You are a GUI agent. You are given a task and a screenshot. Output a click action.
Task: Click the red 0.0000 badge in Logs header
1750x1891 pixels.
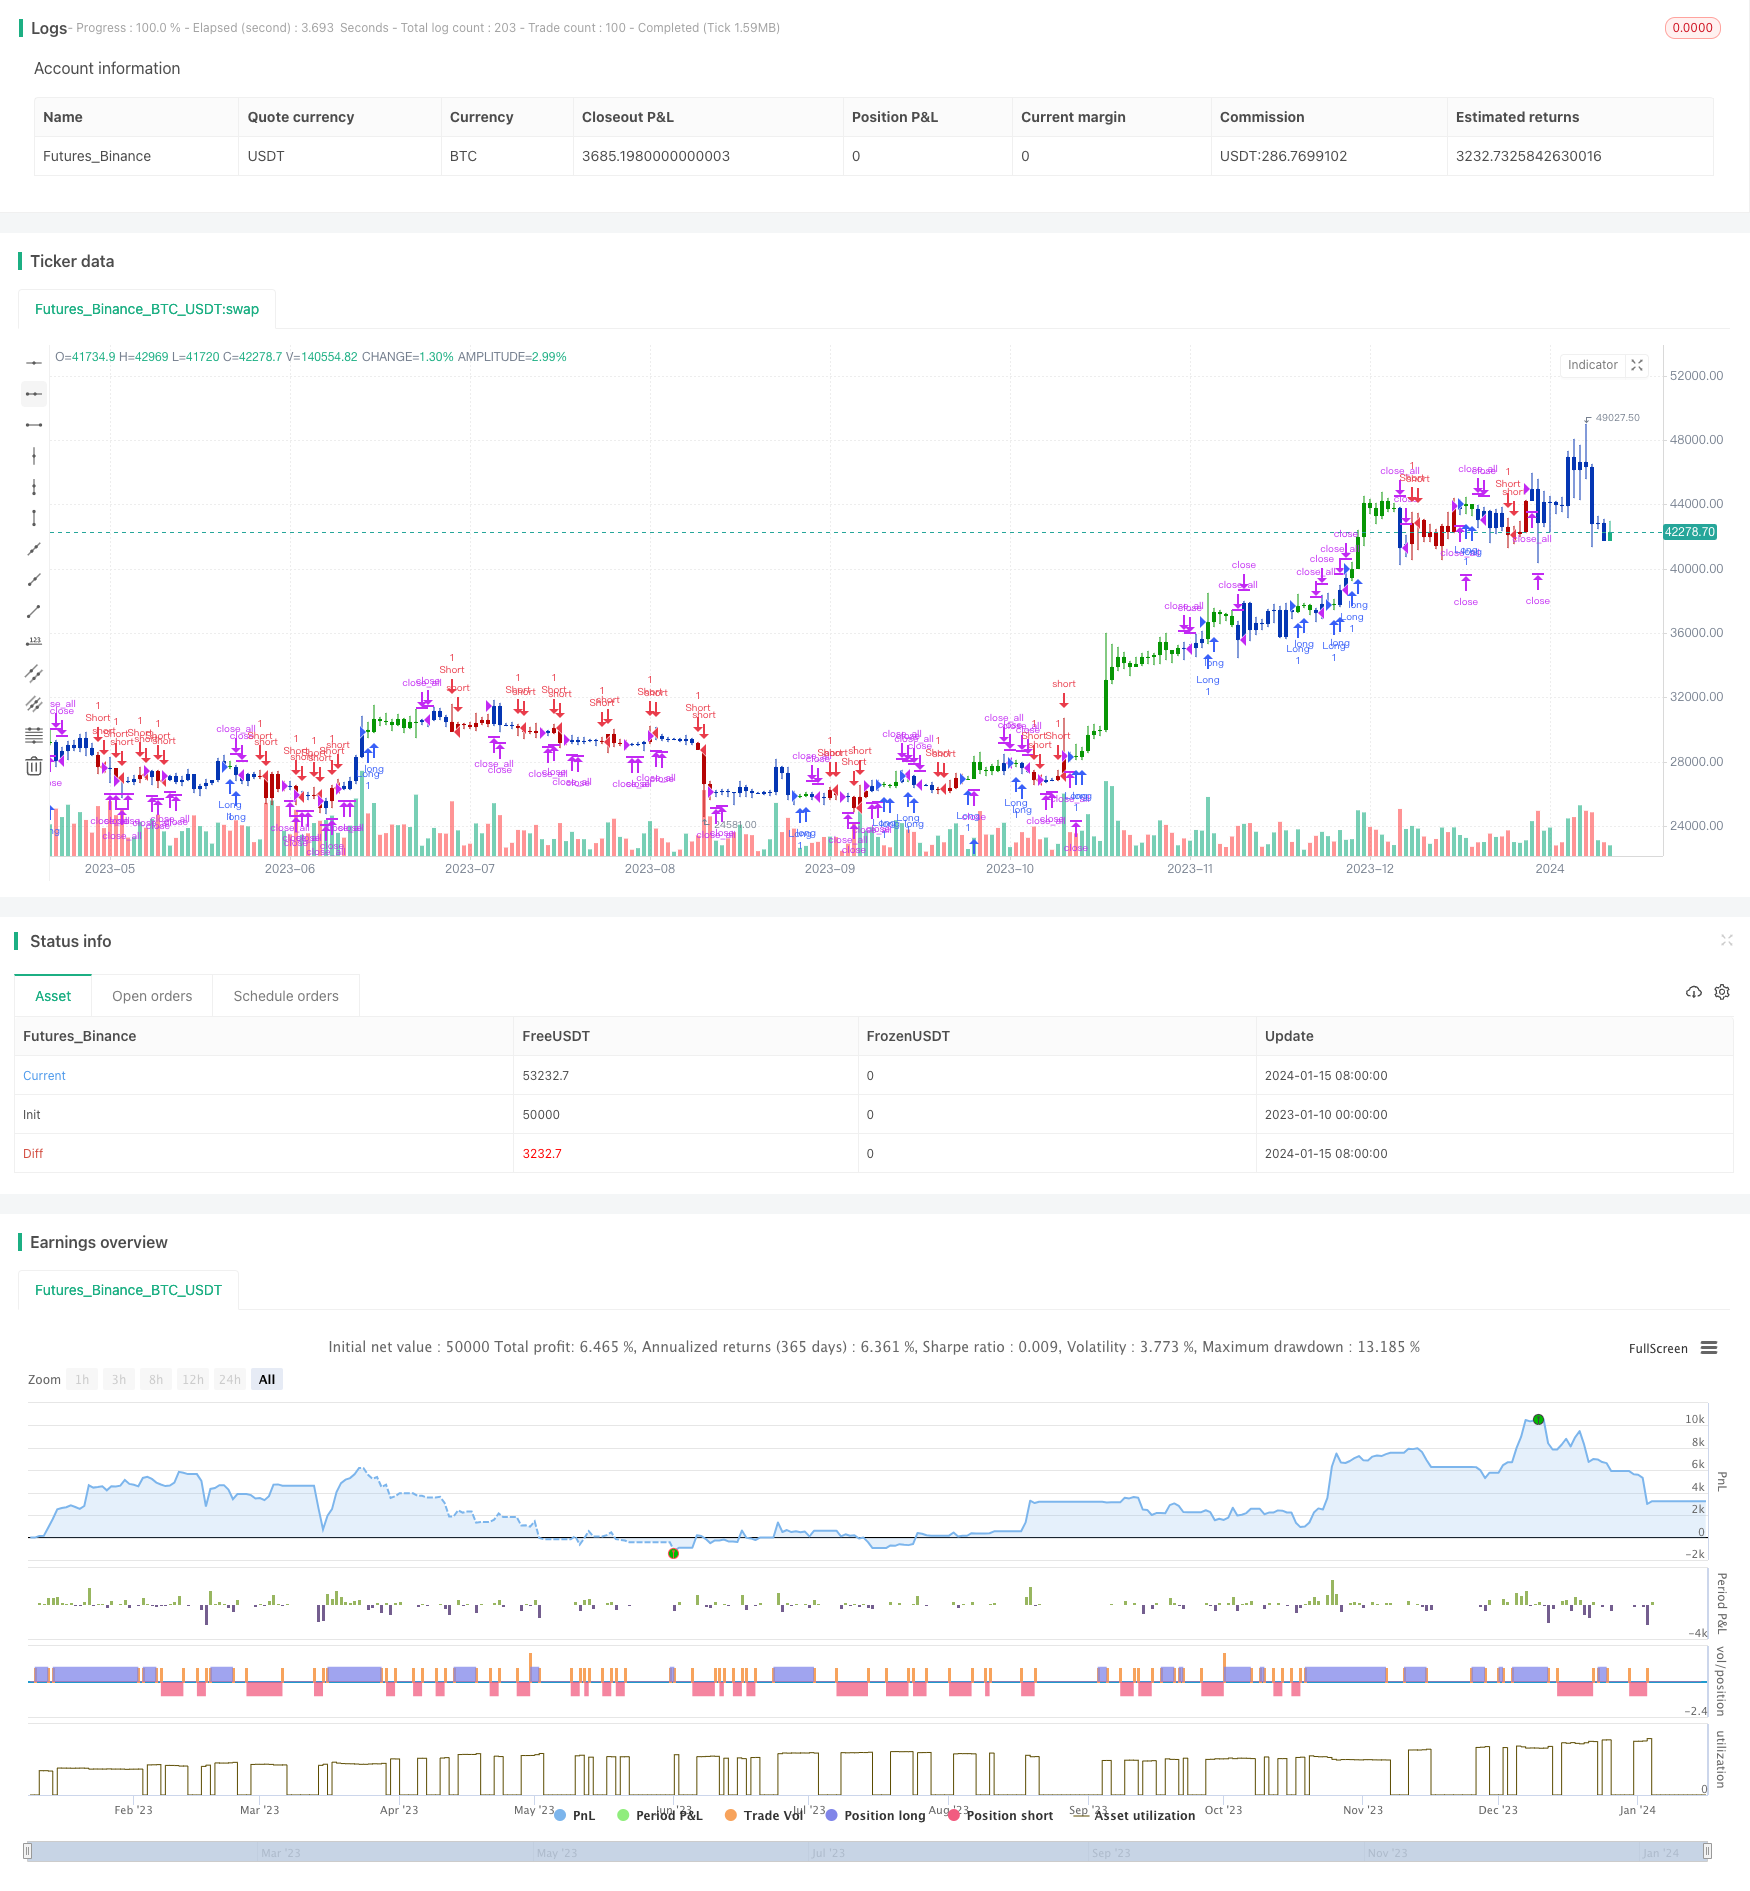[1692, 28]
